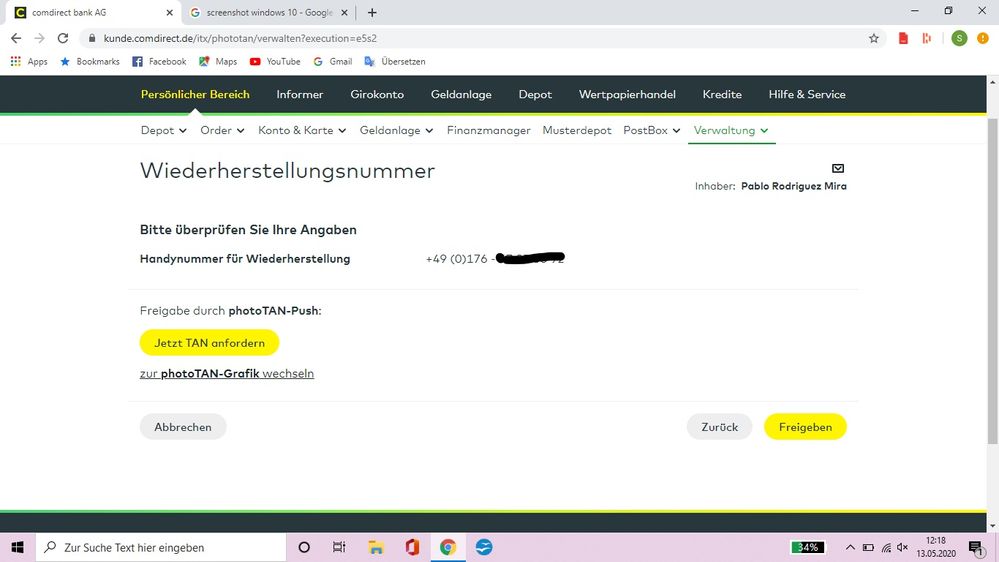Open a new browser tab
This screenshot has width=999, height=562.
click(372, 12)
